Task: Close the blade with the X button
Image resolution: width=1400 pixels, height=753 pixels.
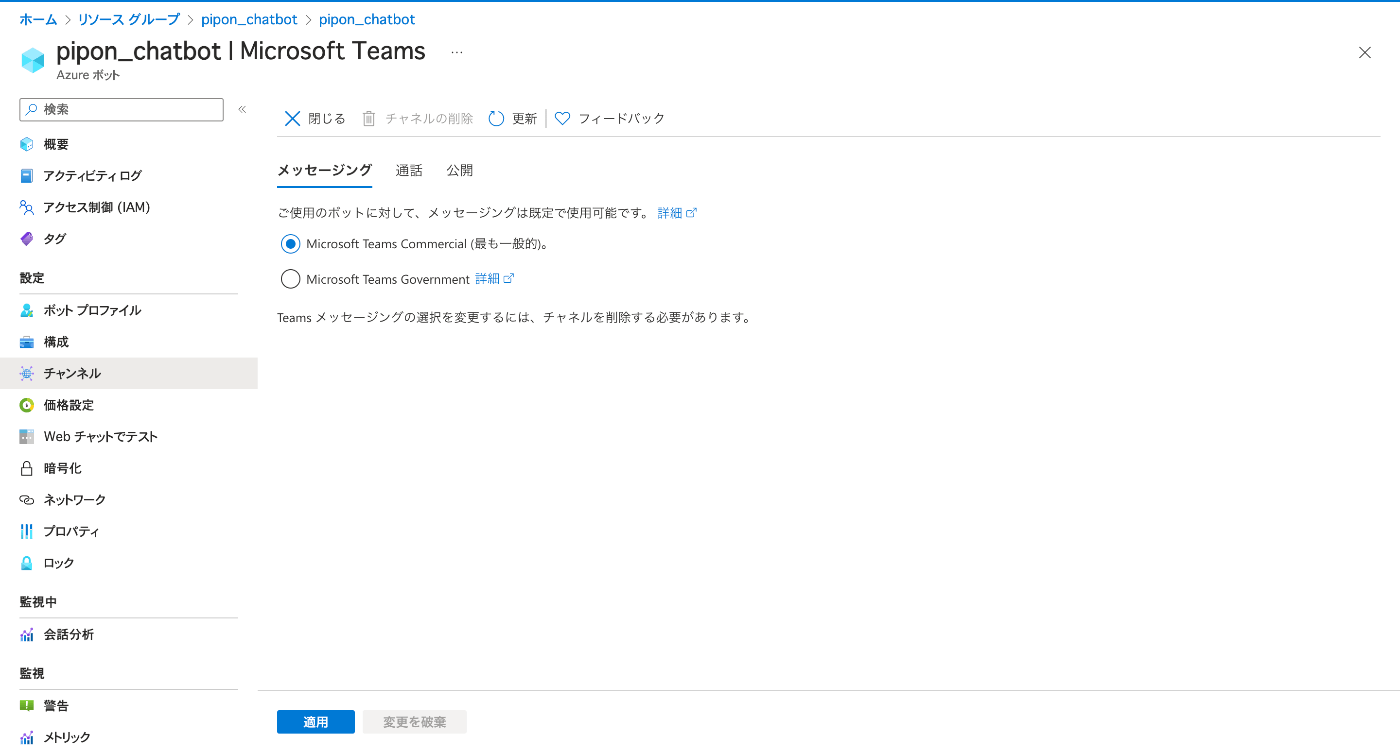Action: 1365,53
